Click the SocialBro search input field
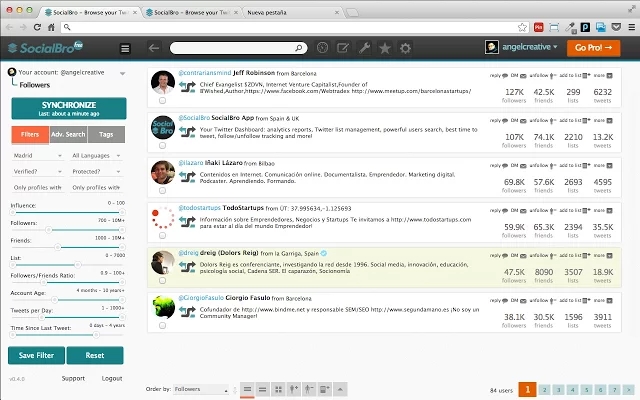Screen dimensions: 640x400 click(x=236, y=47)
